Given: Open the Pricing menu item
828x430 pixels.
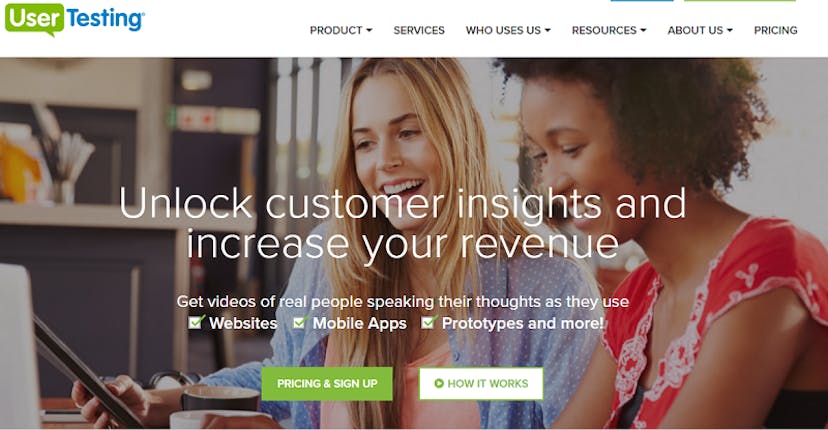Looking at the screenshot, I should point(776,31).
